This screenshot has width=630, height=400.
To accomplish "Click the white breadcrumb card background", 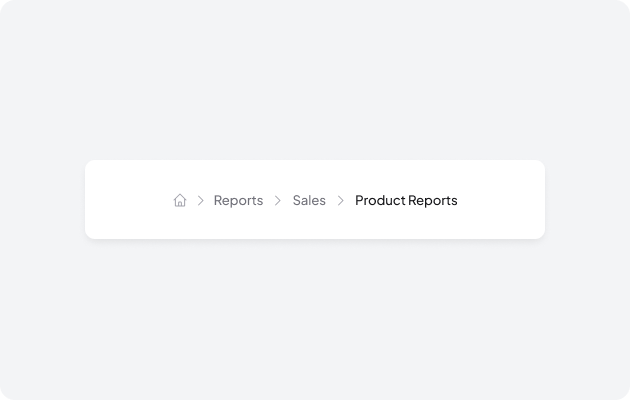I will [500, 222].
